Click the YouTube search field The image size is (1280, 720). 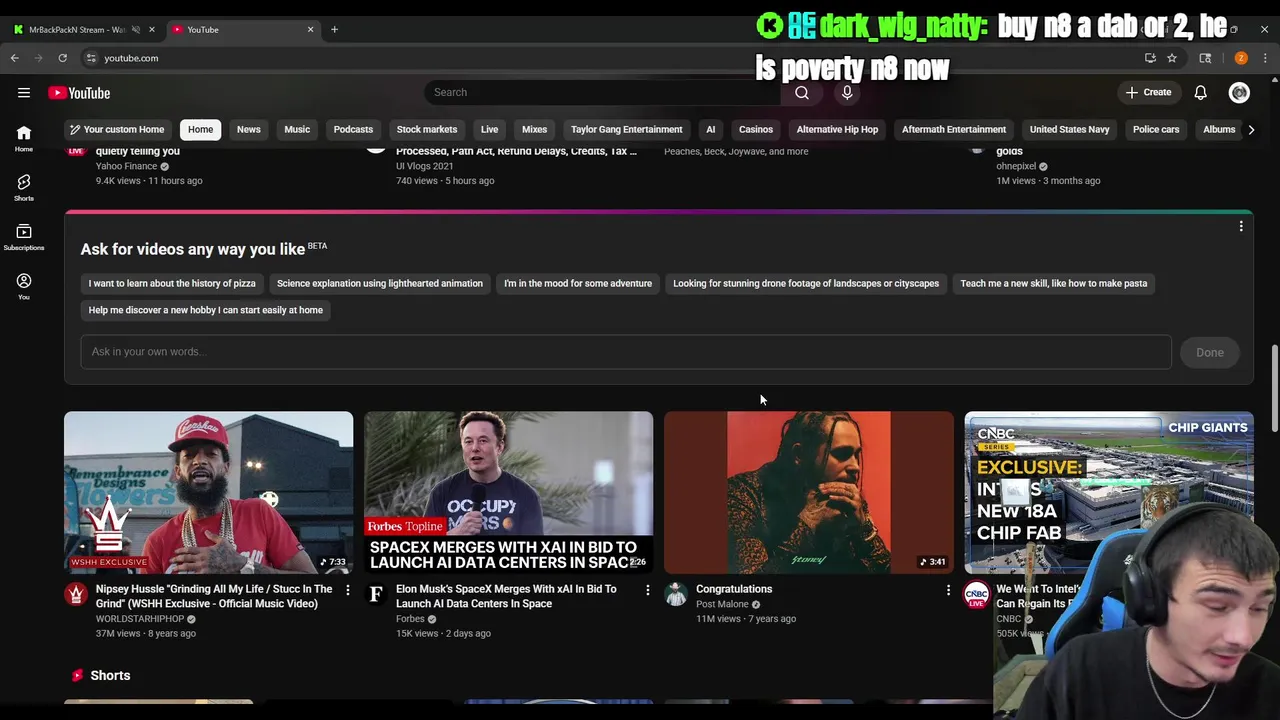(603, 92)
